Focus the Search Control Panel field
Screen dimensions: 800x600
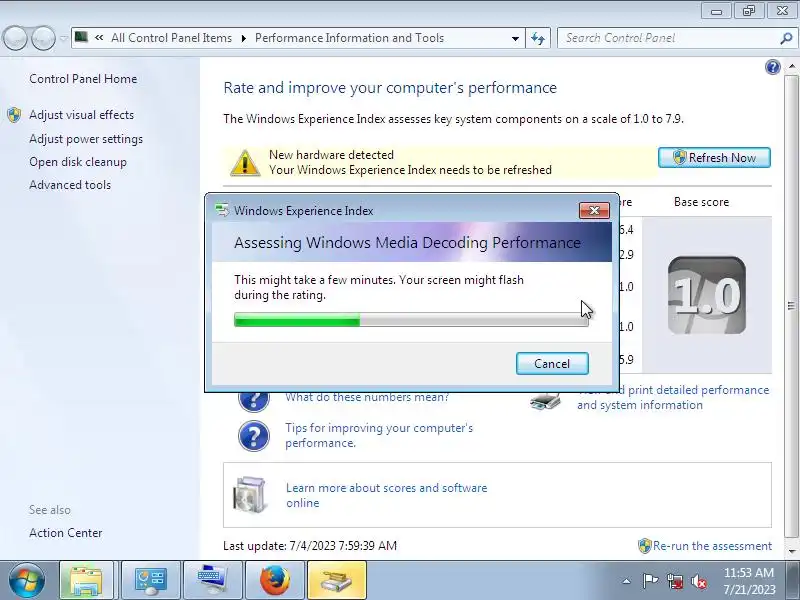pos(668,38)
